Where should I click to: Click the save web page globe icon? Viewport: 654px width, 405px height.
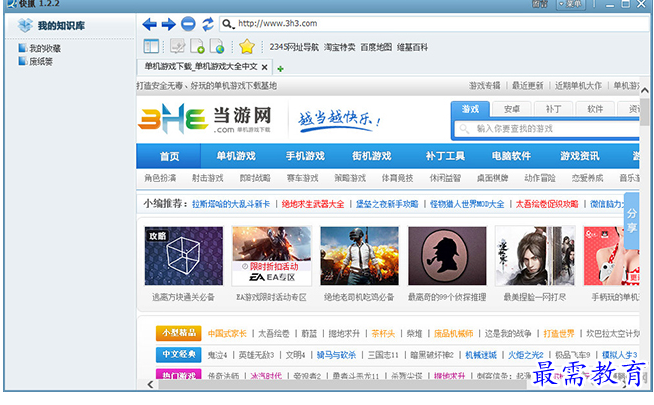(x=217, y=46)
